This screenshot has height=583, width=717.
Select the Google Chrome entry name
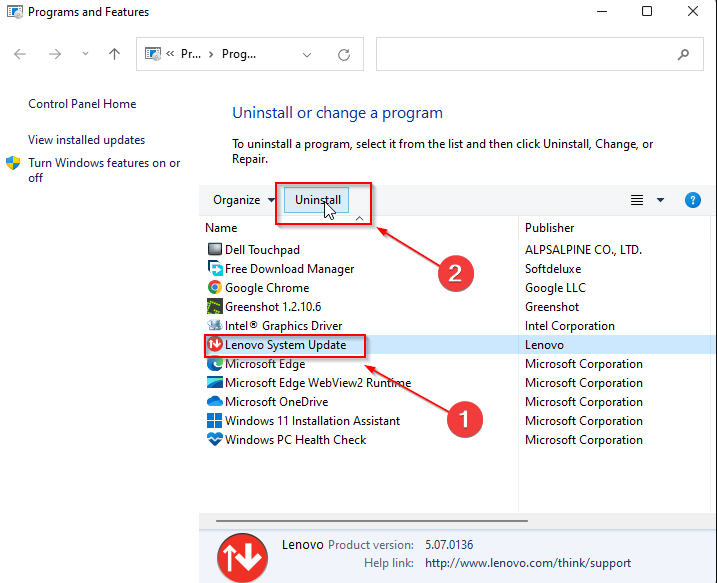pos(267,288)
